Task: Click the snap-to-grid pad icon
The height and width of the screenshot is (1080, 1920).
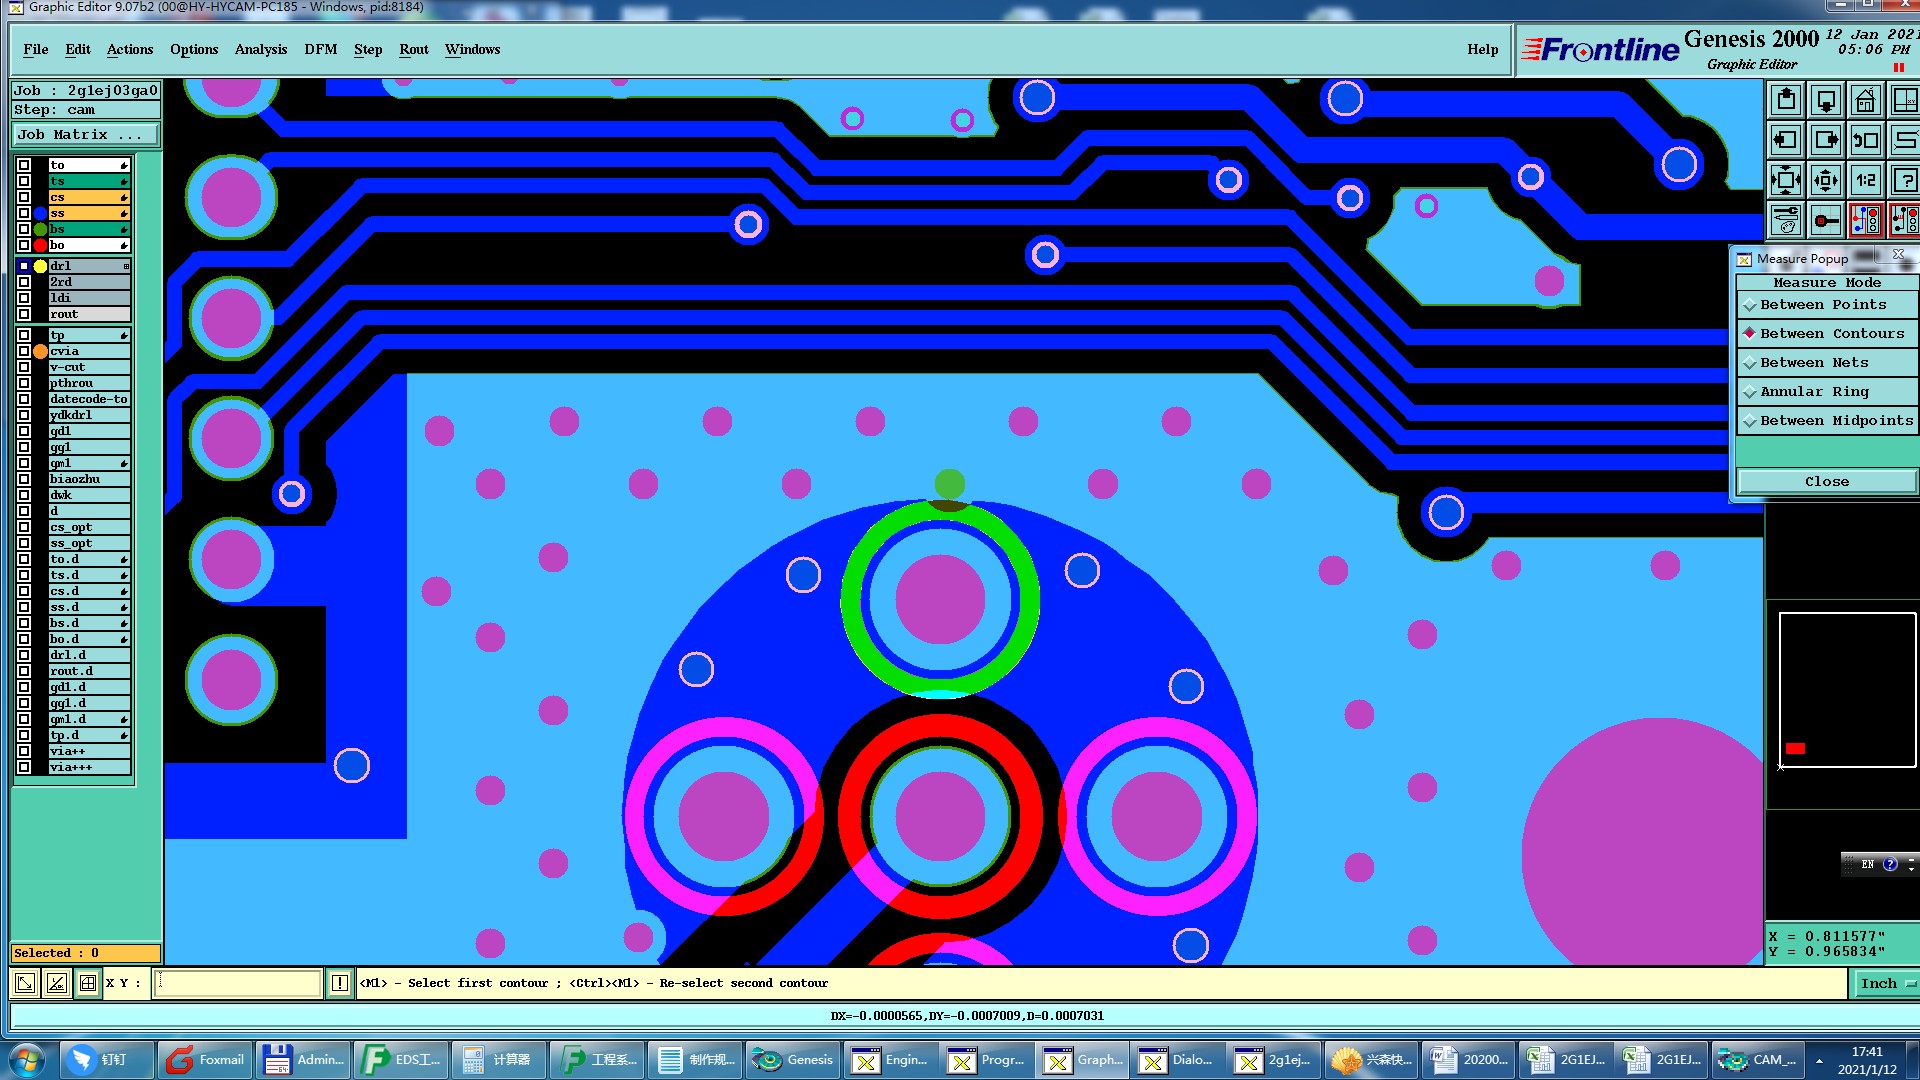Action: [1825, 220]
